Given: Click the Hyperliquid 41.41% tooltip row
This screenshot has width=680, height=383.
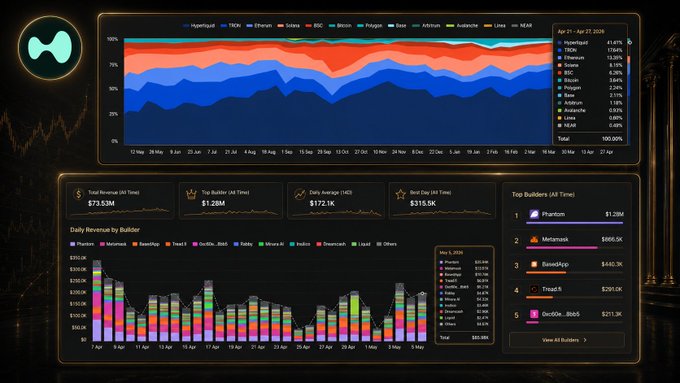Looking at the screenshot, I should click(x=590, y=43).
